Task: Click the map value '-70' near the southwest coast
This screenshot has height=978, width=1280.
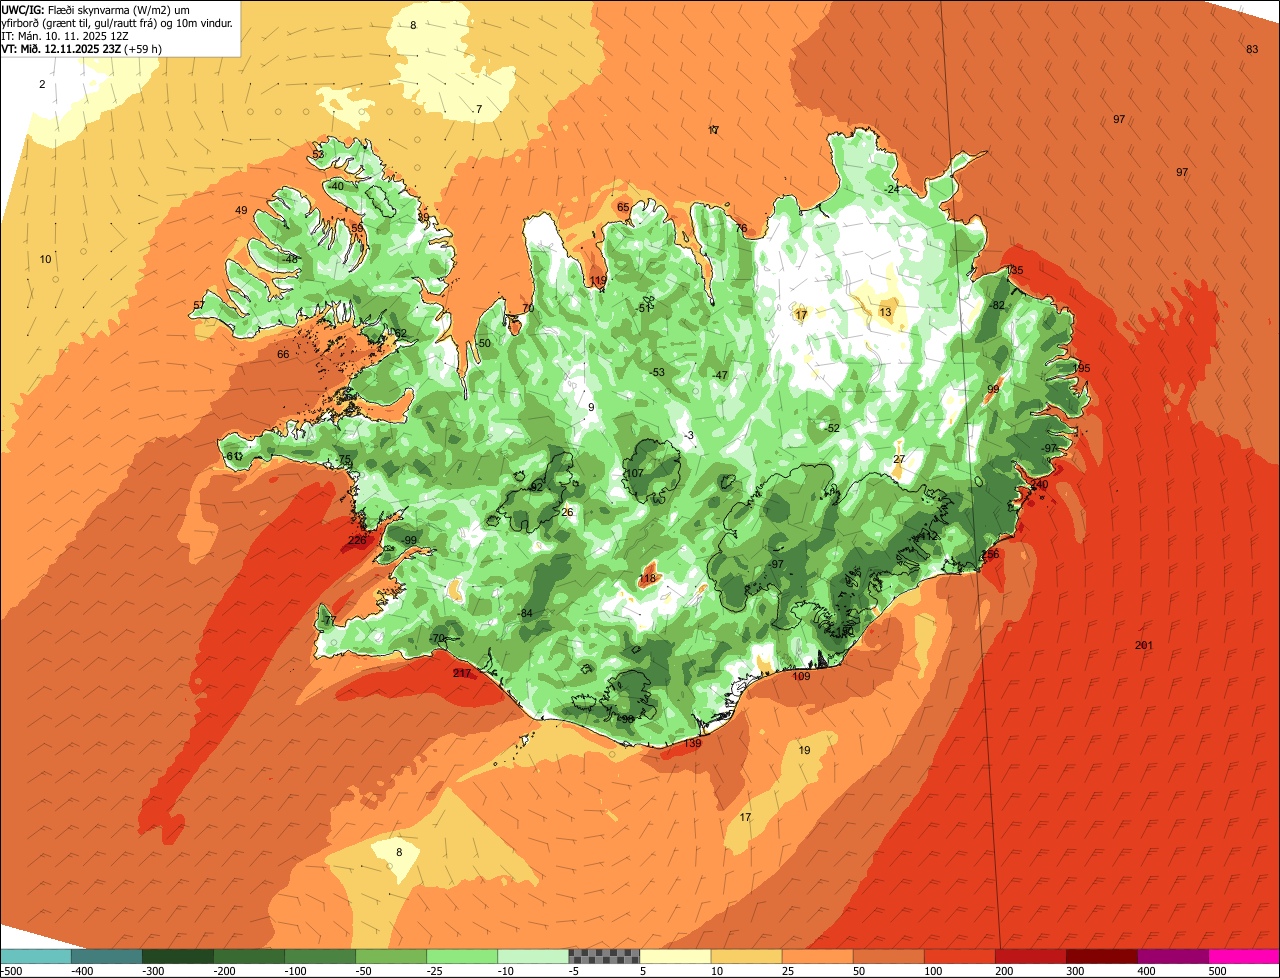Action: 436,638
